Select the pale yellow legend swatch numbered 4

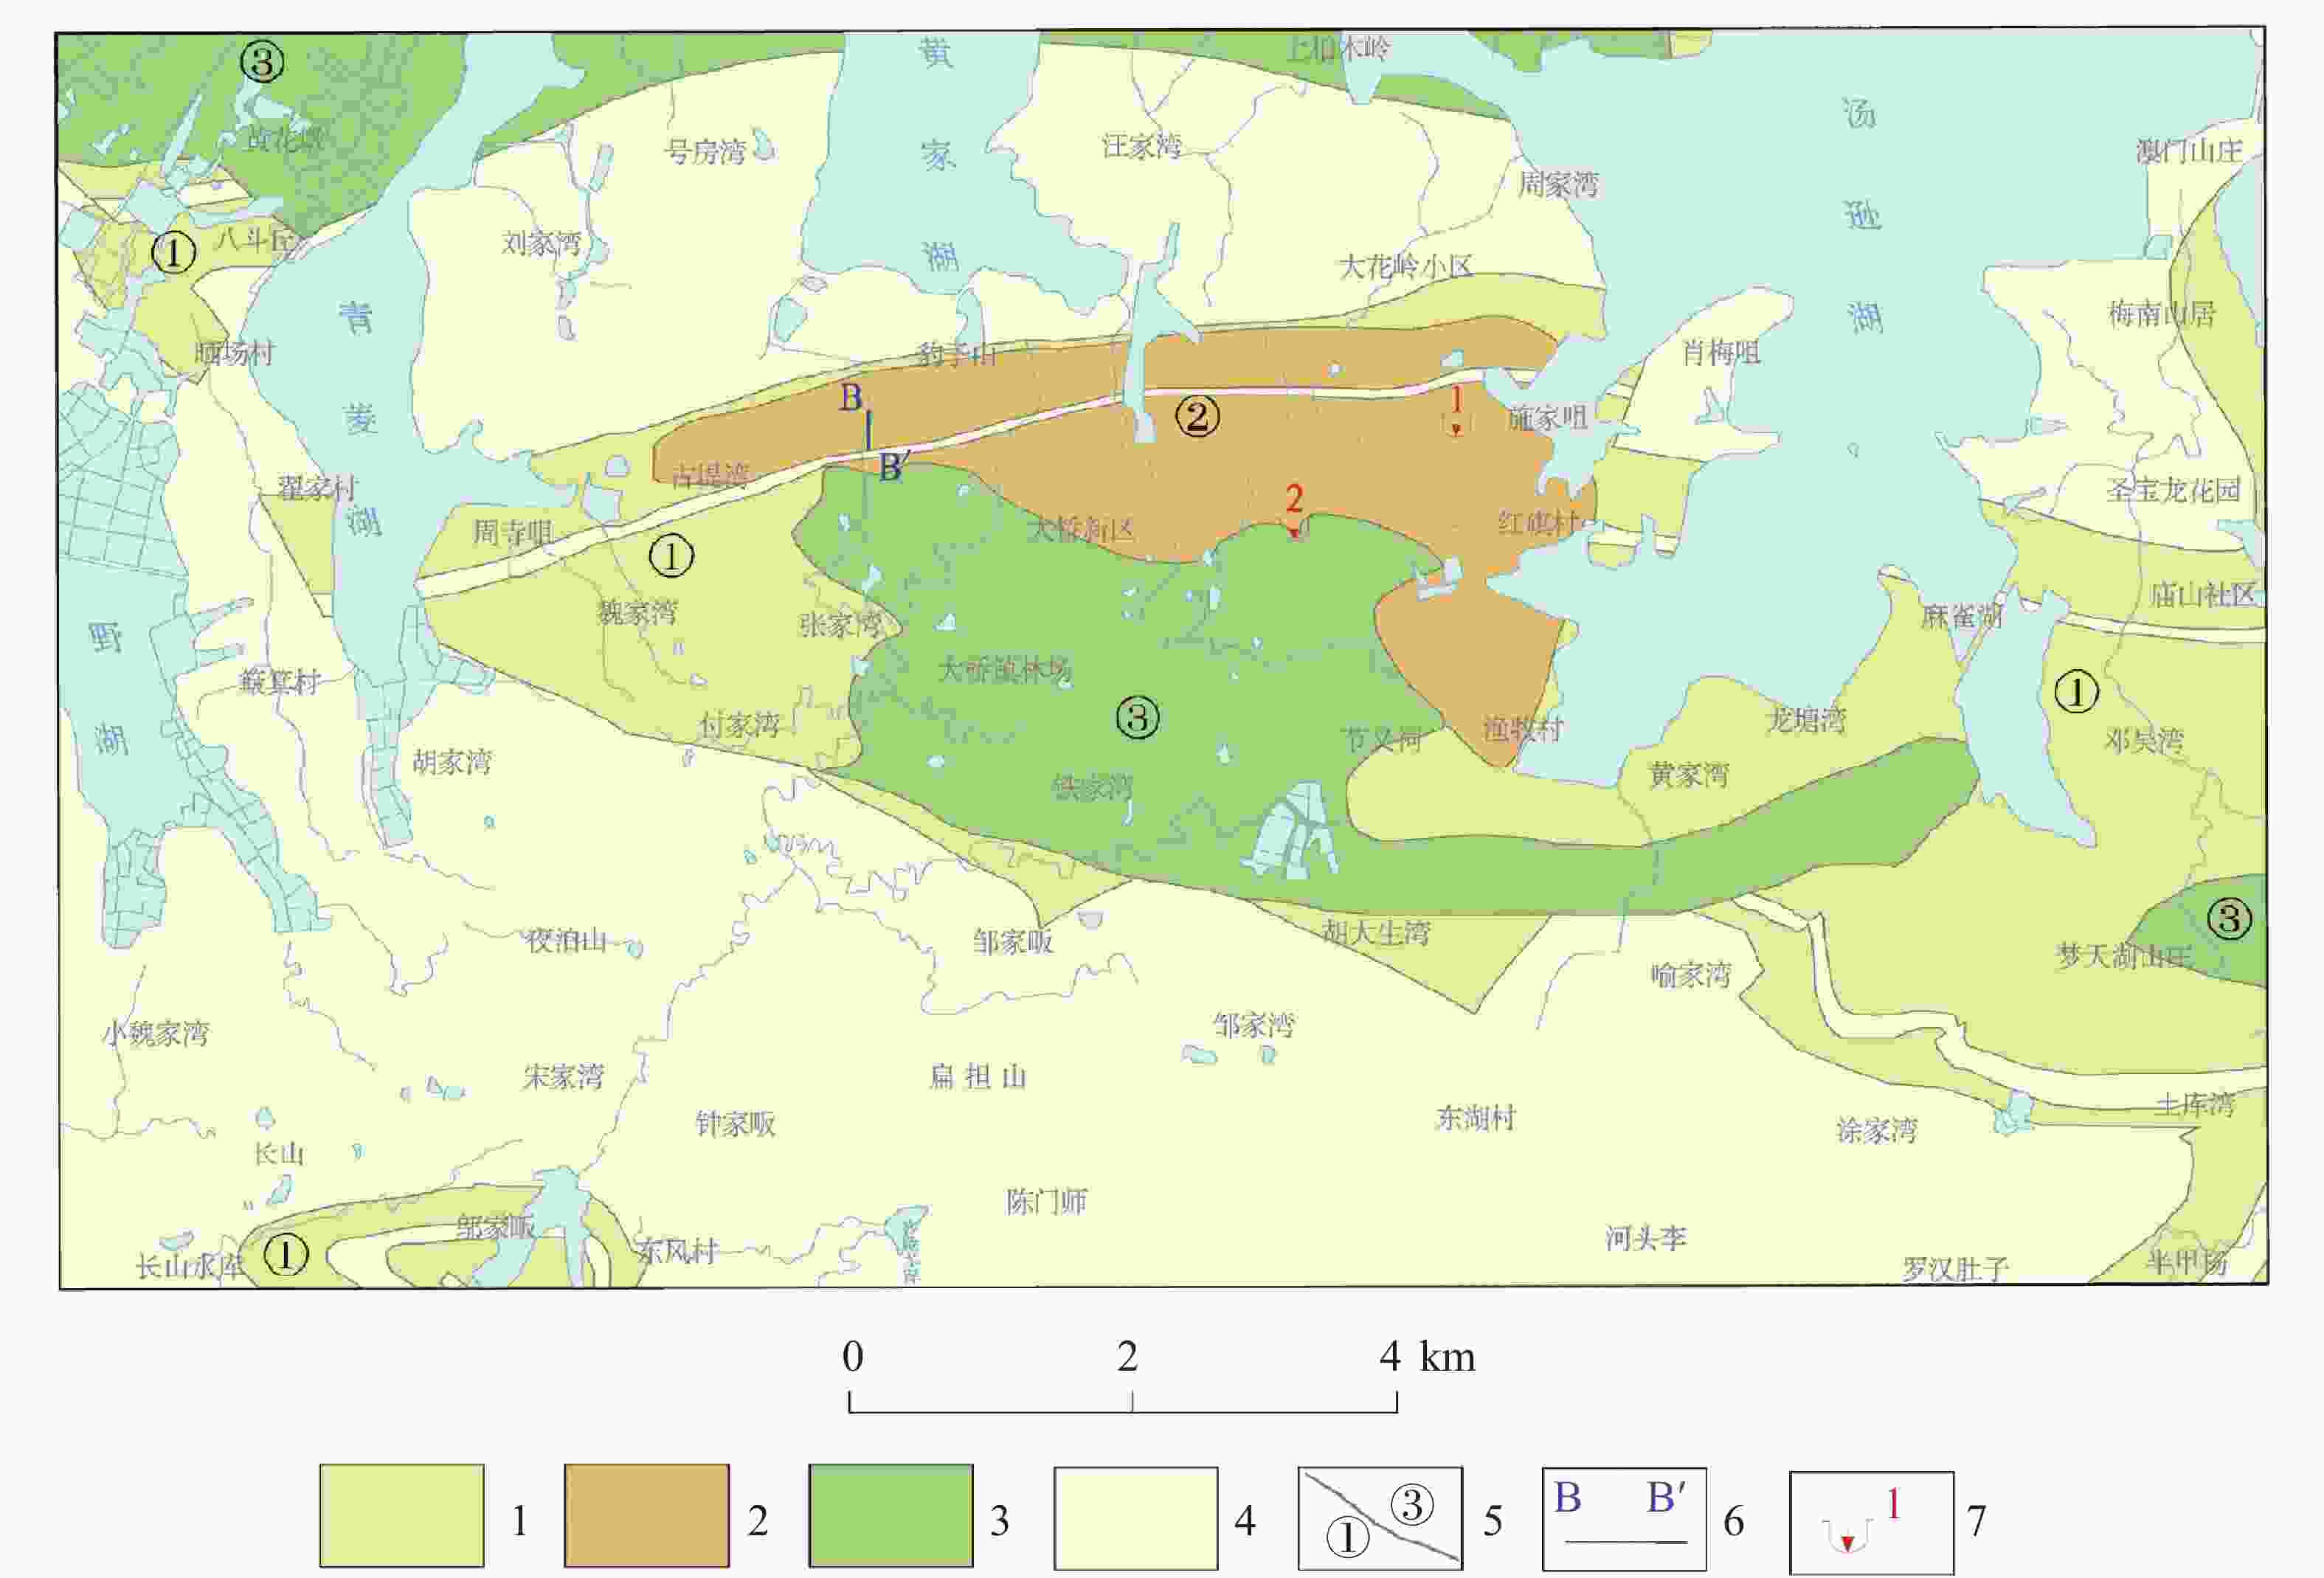pos(1135,1518)
